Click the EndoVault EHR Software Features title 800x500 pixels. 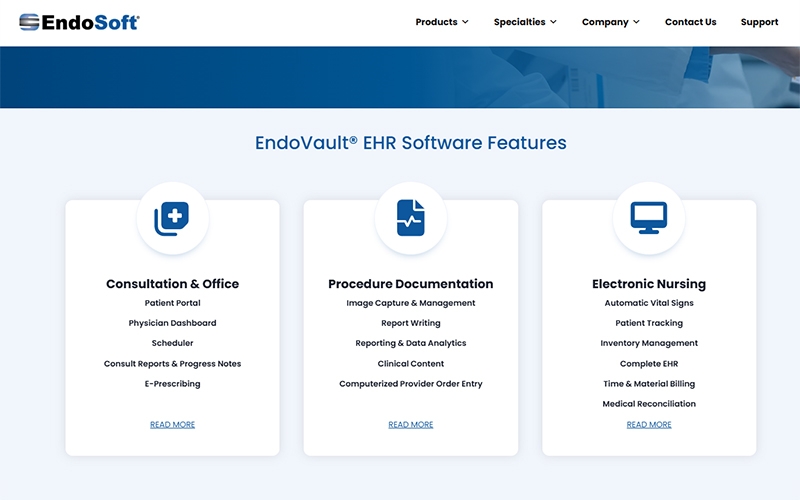tap(411, 143)
